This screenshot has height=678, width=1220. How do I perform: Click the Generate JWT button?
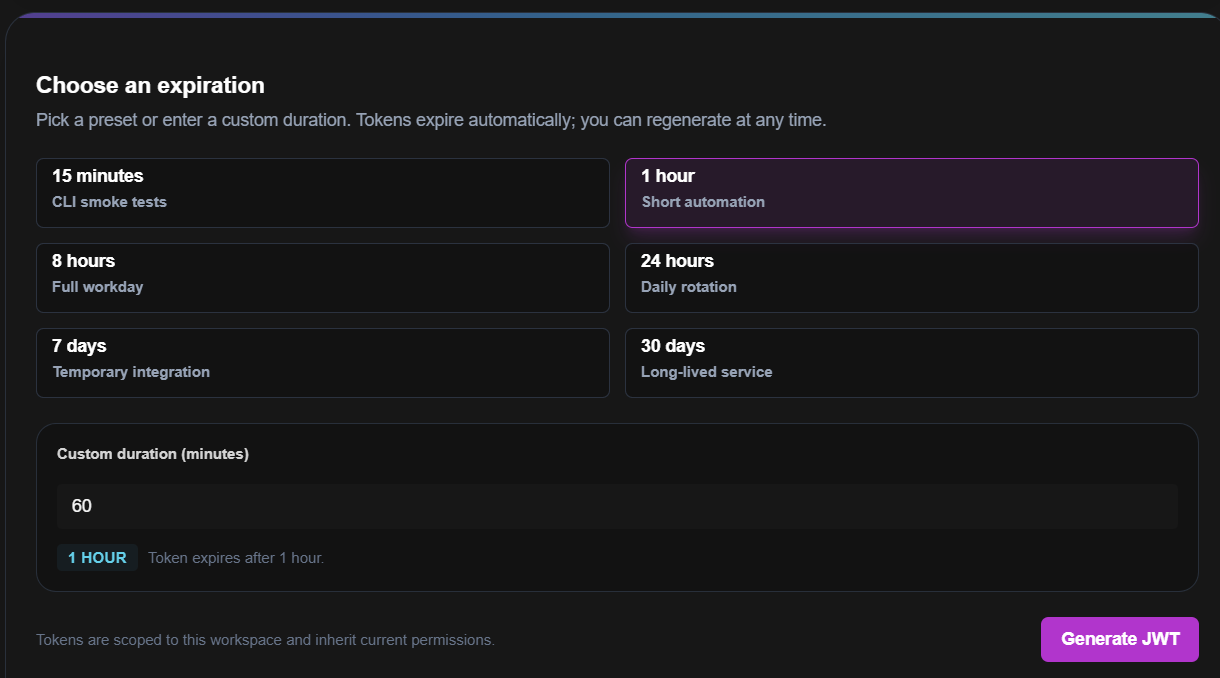point(1119,639)
